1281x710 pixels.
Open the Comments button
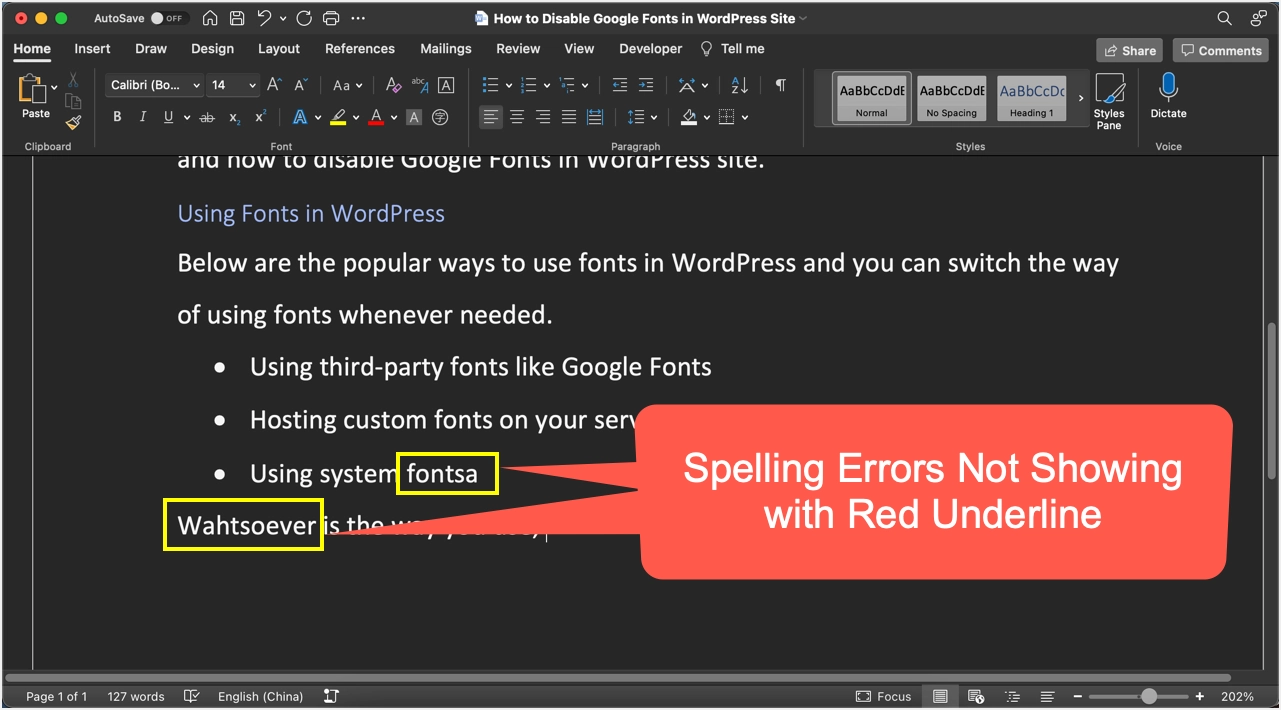point(1220,50)
